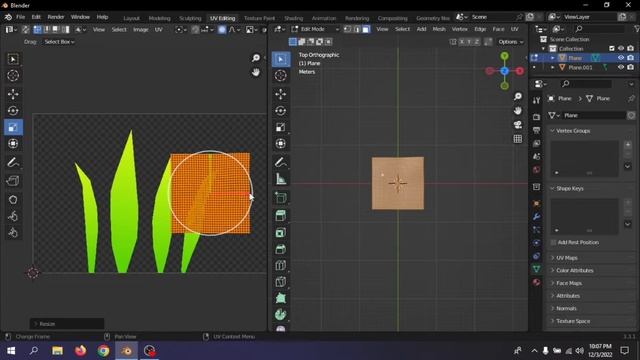Open the Material properties tab
The height and width of the screenshot is (360, 640).
pyautogui.click(x=536, y=282)
